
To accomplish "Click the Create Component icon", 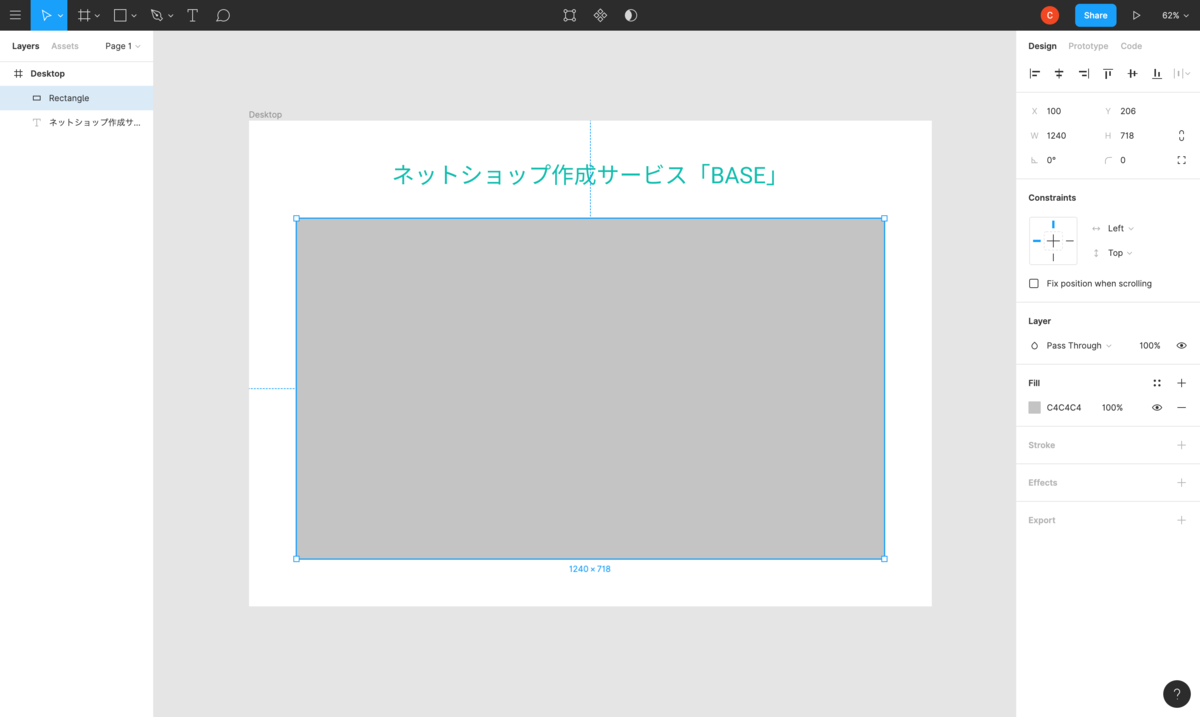I will (x=600, y=15).
